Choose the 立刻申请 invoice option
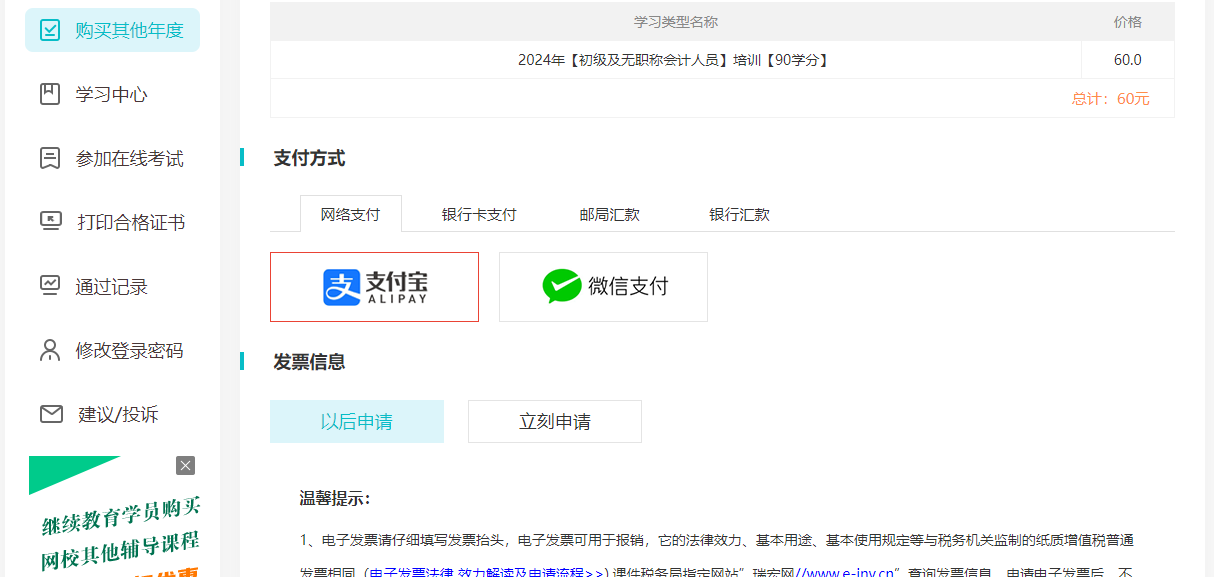Viewport: 1214px width, 577px height. [x=554, y=421]
